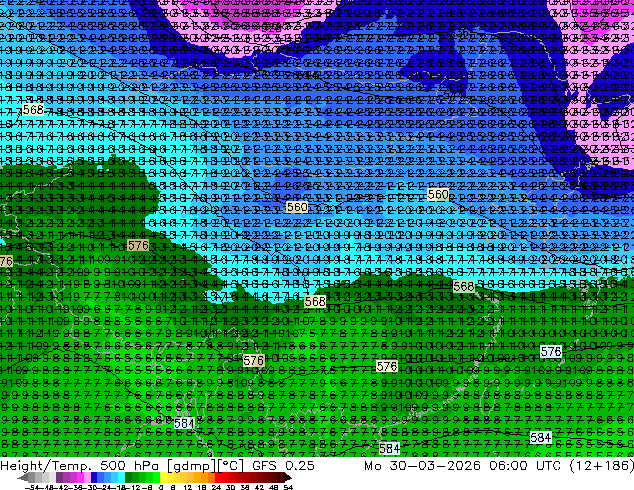Click the gray arrow end of the color scale
This screenshot has height=490, width=634.
[x=23, y=478]
